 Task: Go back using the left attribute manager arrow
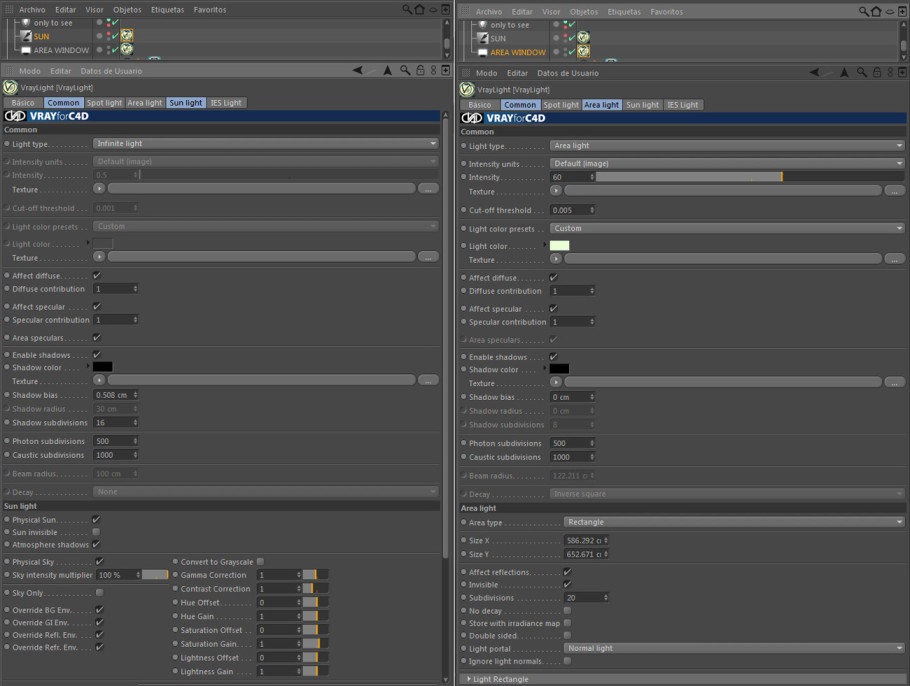click(x=358, y=70)
